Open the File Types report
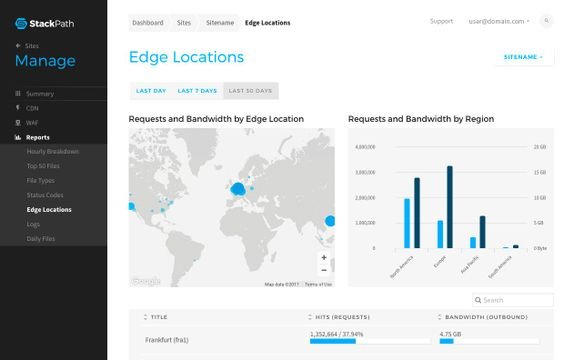This screenshot has height=360, width=574. point(41,181)
